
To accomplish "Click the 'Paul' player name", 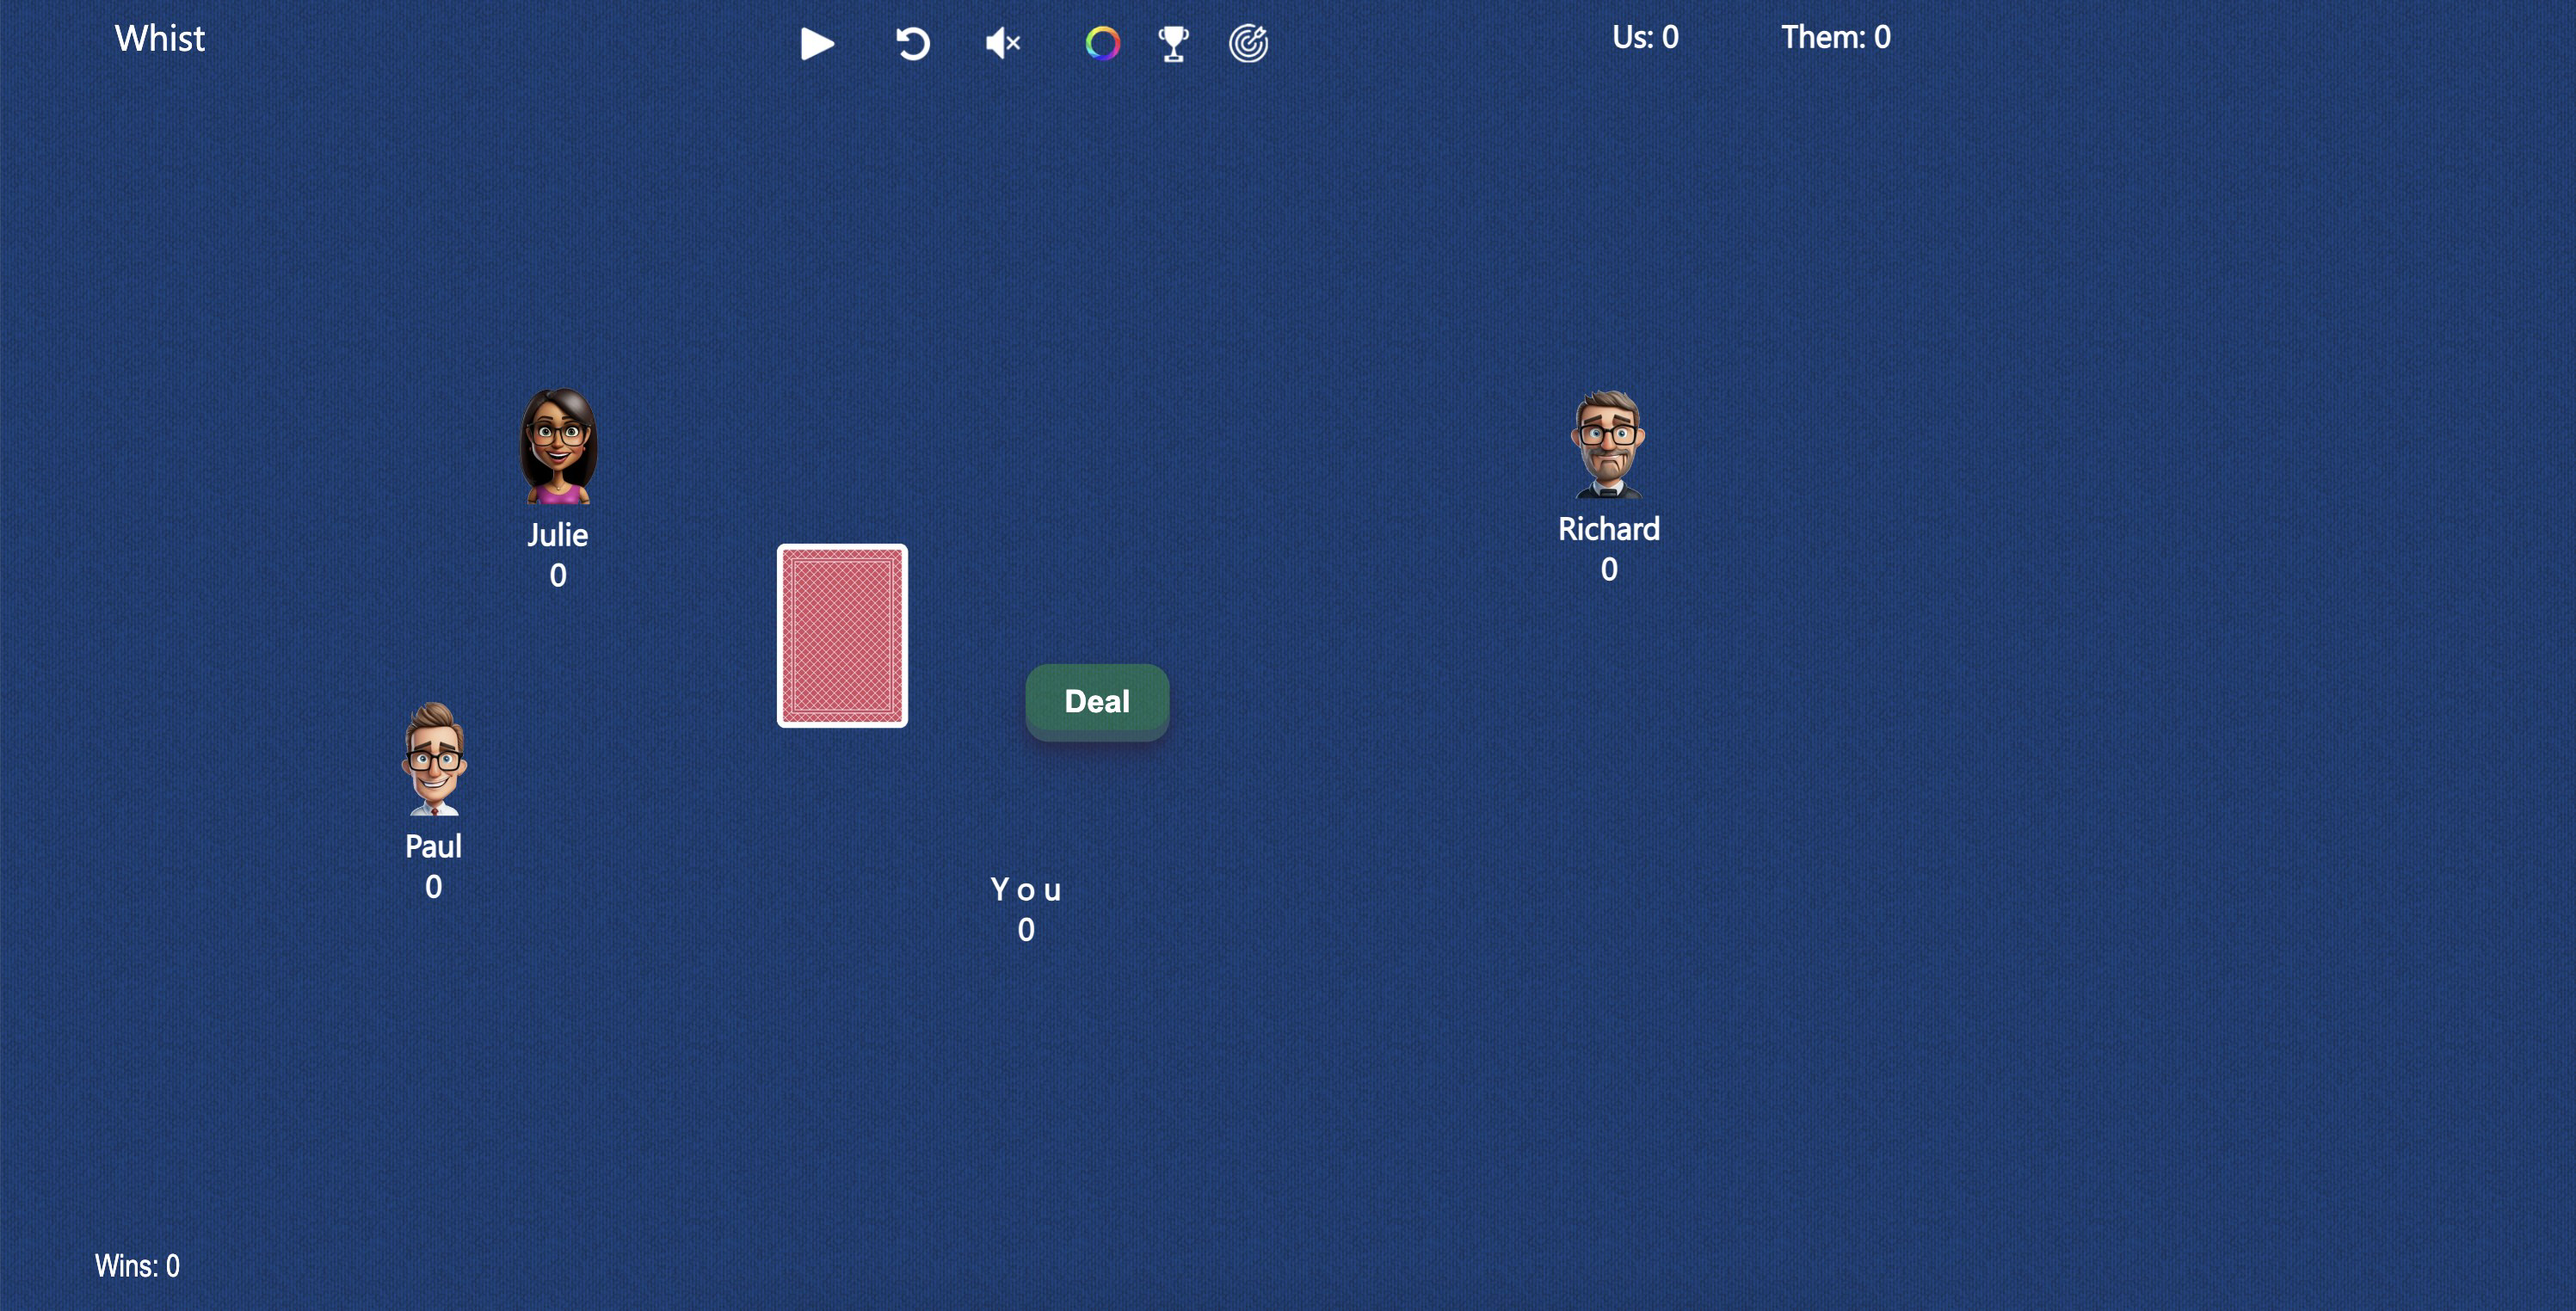I will pyautogui.click(x=433, y=846).
